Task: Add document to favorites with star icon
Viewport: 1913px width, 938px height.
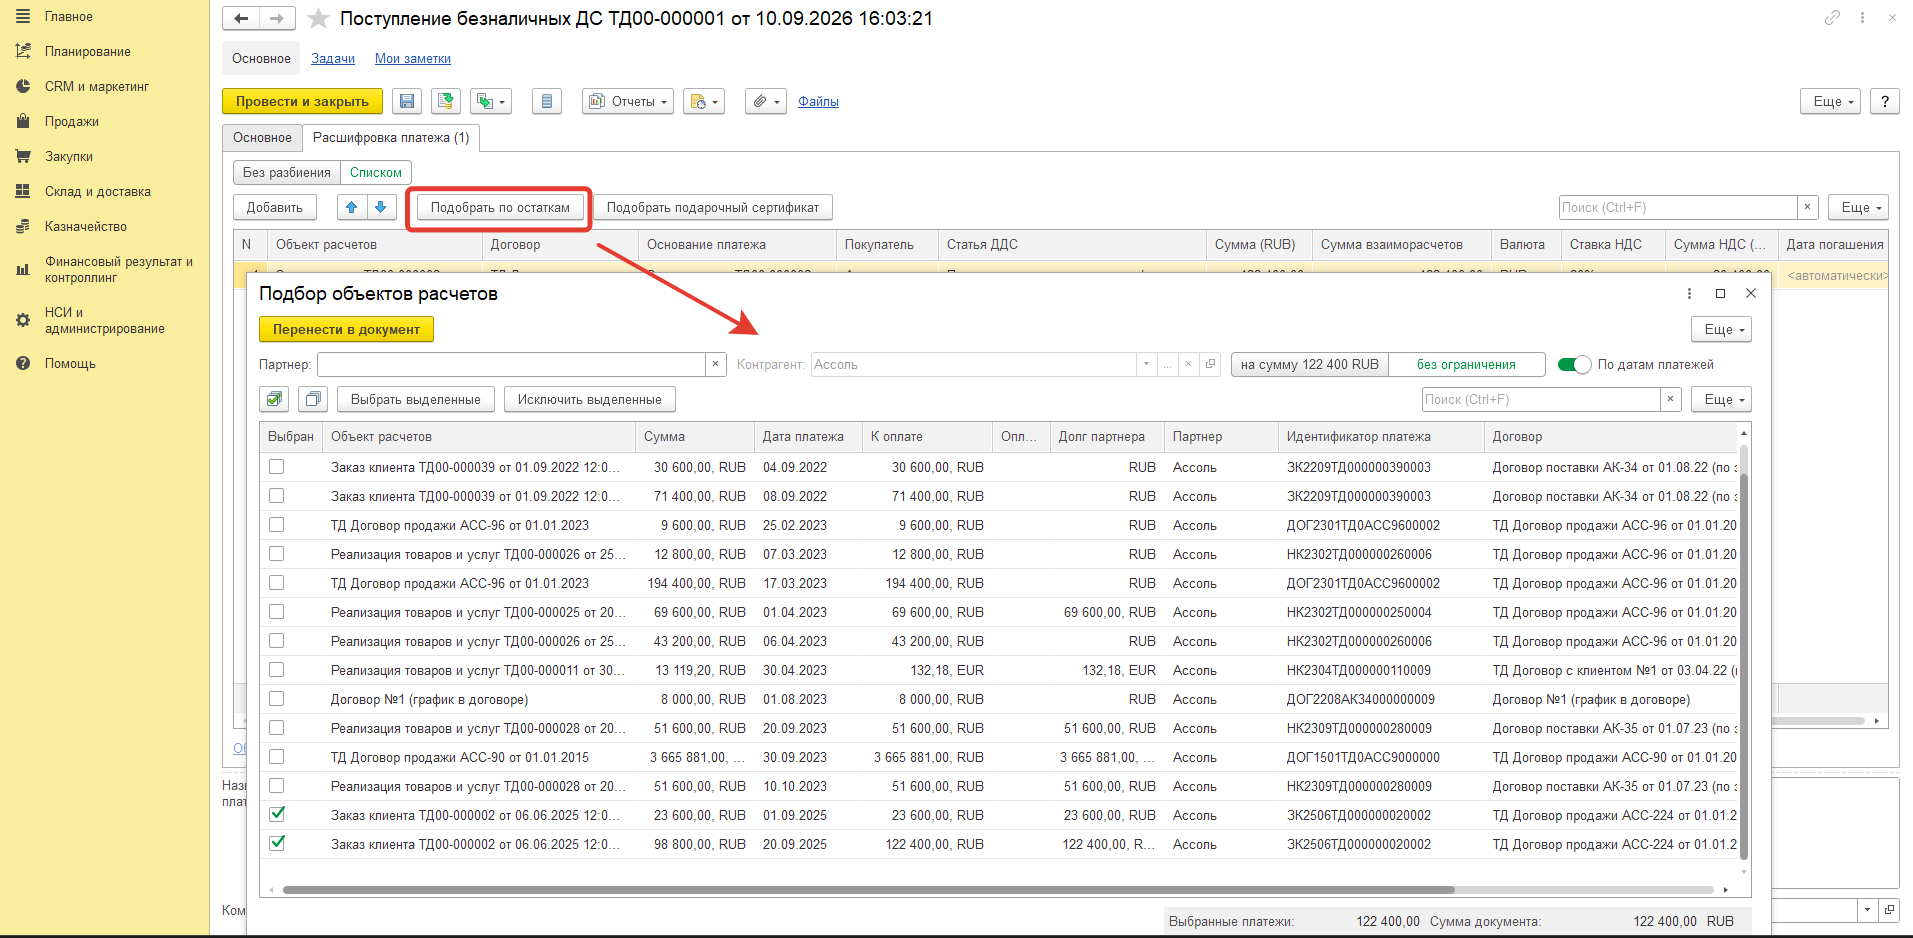Action: 318,18
